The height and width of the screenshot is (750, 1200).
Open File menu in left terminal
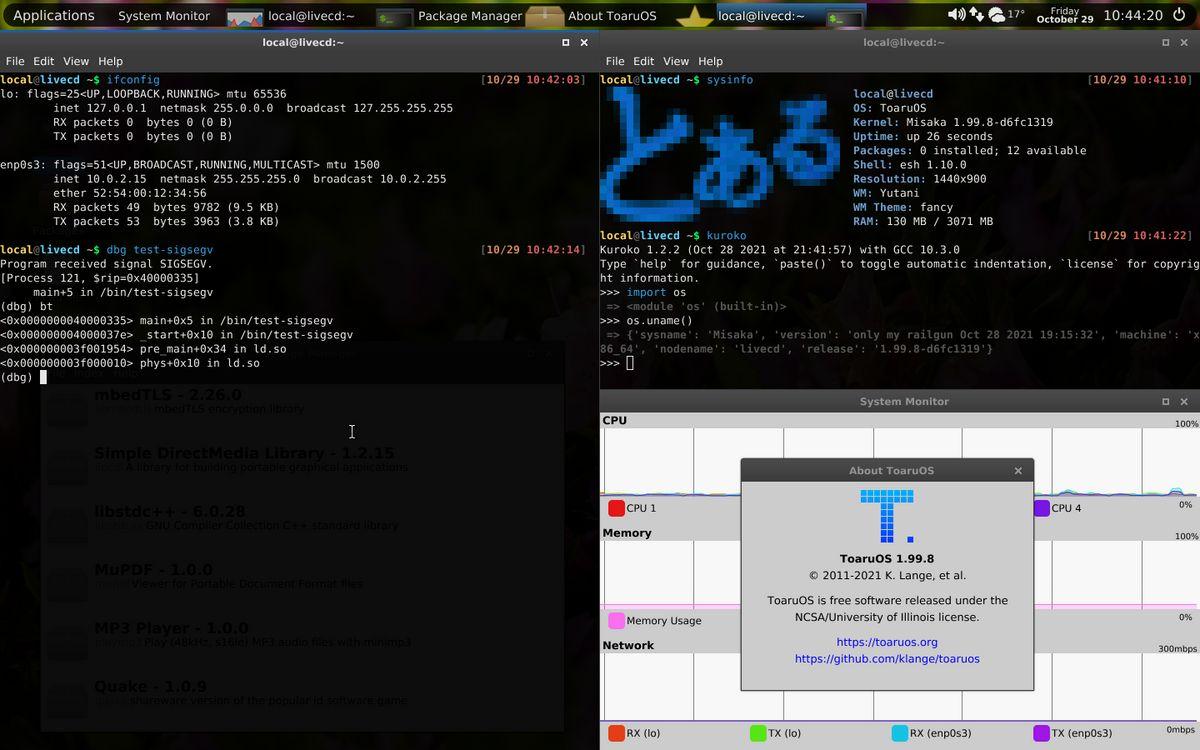15,61
